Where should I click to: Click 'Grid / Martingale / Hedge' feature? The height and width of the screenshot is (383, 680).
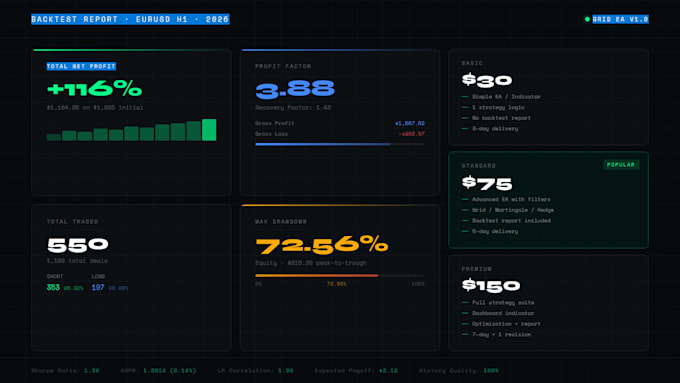click(x=513, y=210)
